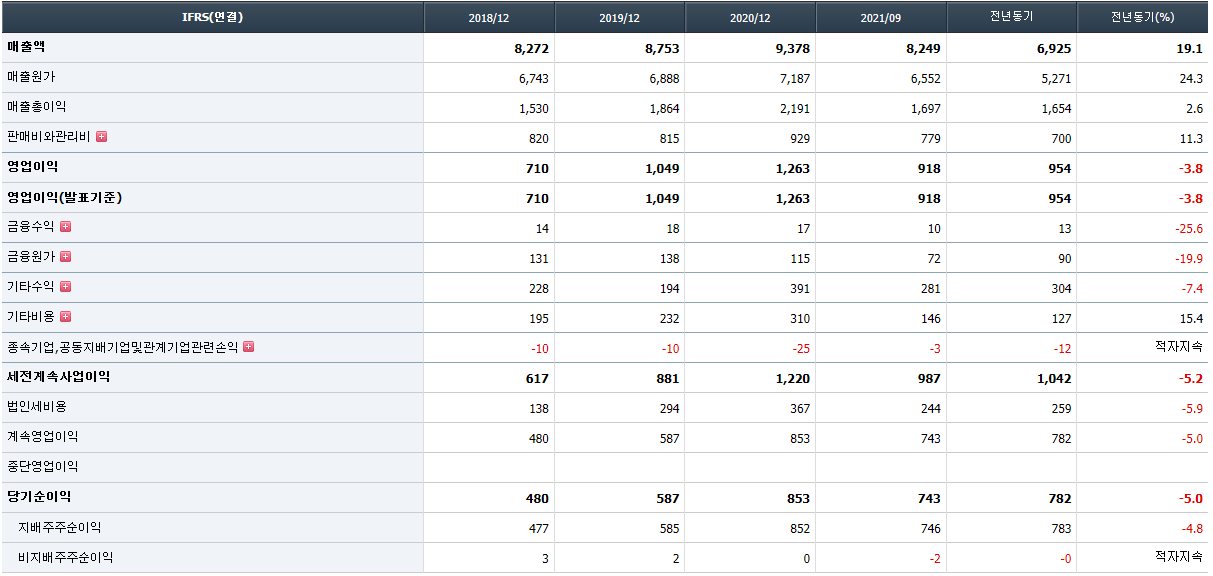The height and width of the screenshot is (576, 1213).
Task: Click 금융원가 change value -19.9
Action: click(1188, 258)
